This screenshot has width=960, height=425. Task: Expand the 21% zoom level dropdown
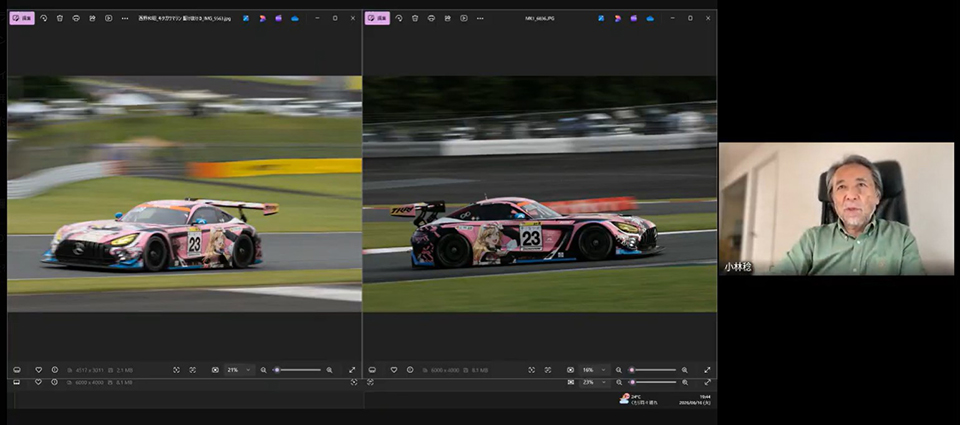point(239,370)
